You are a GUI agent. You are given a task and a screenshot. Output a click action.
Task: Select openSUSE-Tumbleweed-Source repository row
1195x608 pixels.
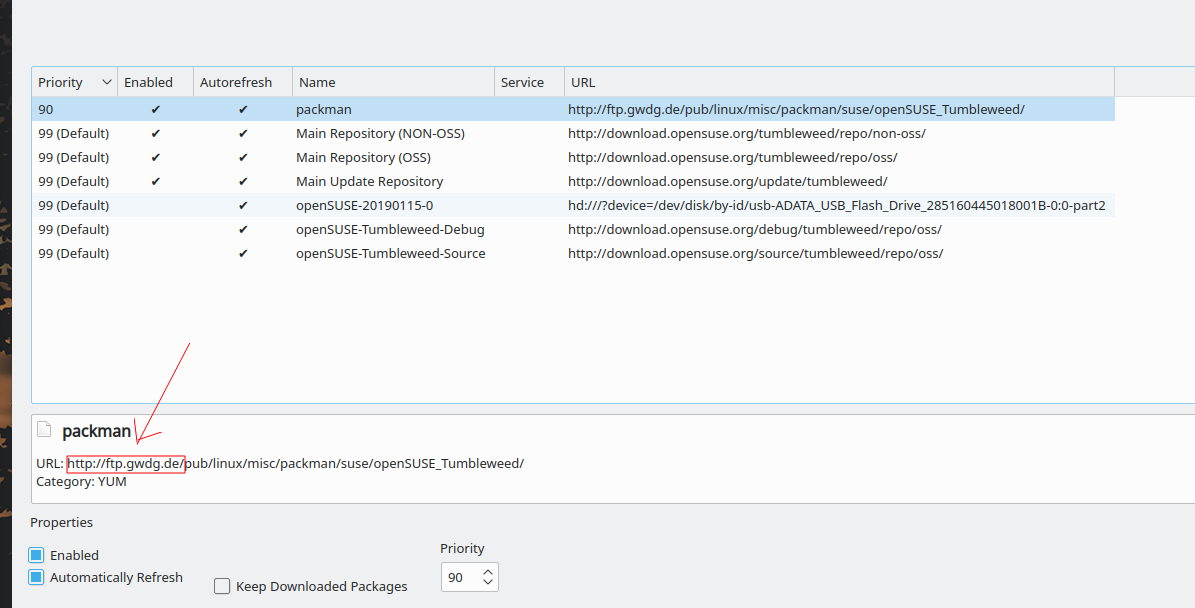[573, 253]
